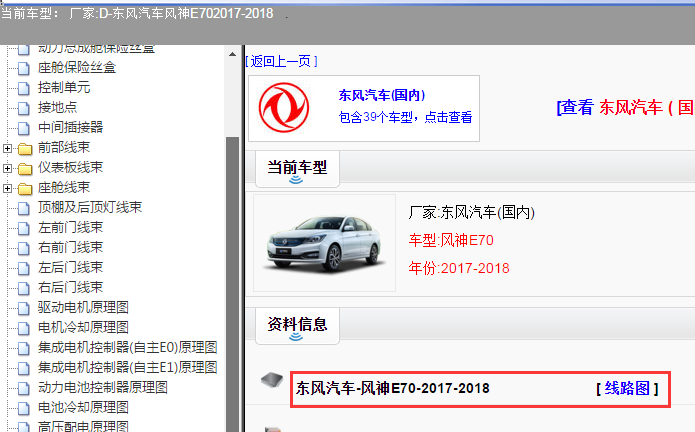This screenshot has width=695, height=432.
Task: Click the folder icon of 仪表板线束
Action: tap(25, 168)
